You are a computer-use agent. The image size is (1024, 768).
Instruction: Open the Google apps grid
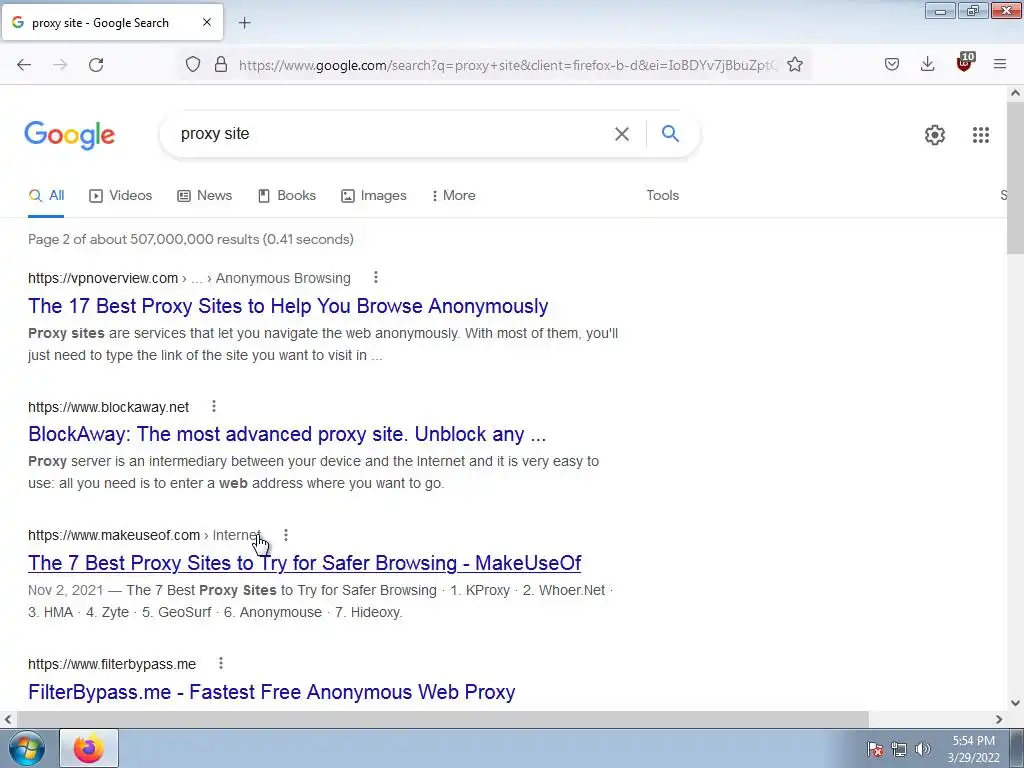(980, 135)
